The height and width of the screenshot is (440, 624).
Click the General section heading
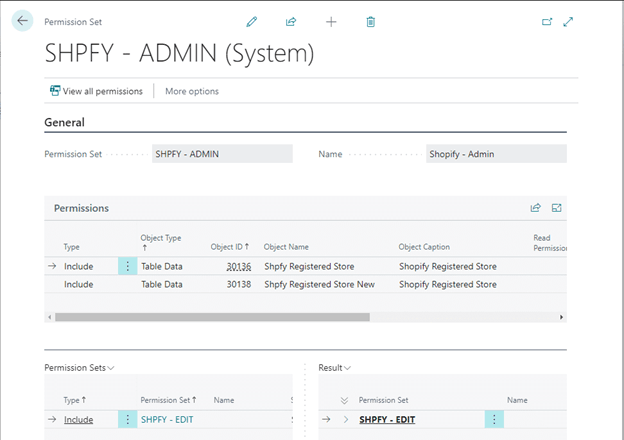(64, 122)
